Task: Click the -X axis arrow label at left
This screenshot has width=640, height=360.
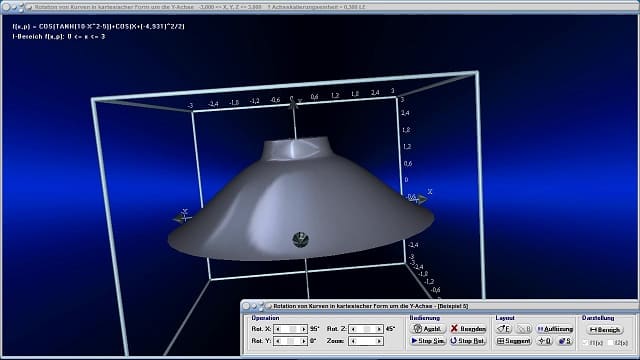Action: pyautogui.click(x=184, y=212)
